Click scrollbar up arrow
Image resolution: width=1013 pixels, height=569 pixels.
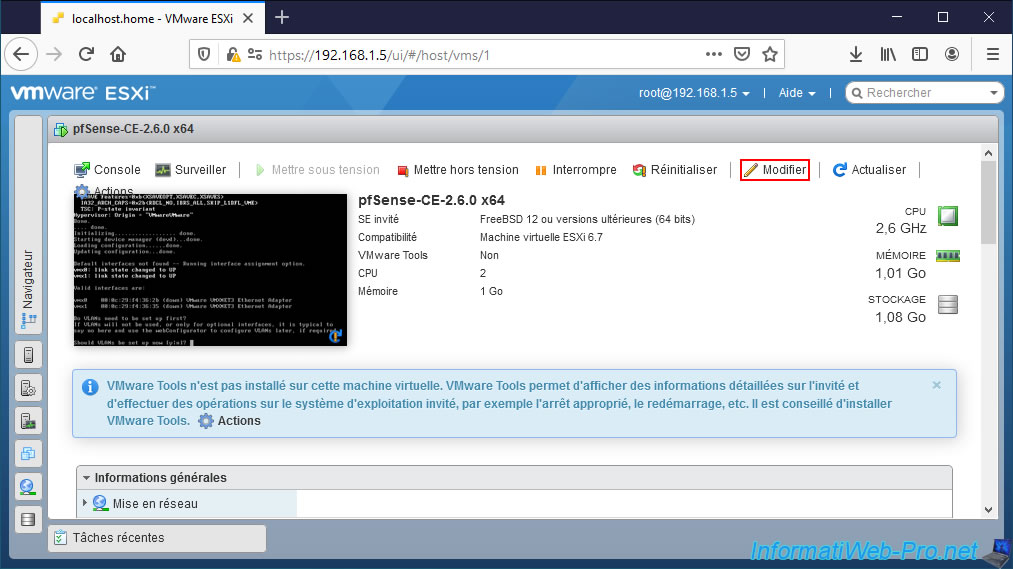point(988,153)
